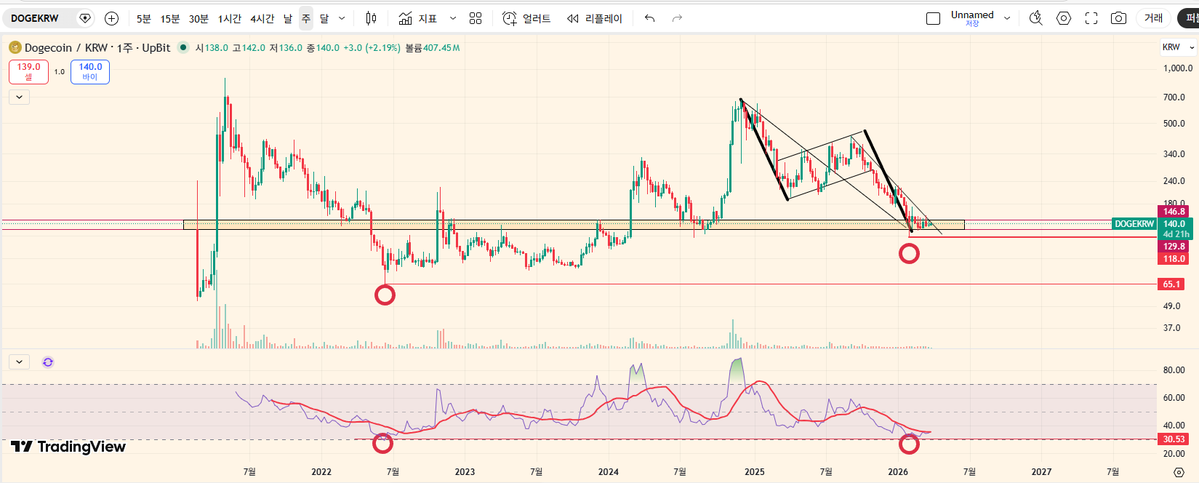This screenshot has width=1199, height=483.
Task: Expand the timeframe interval dropdown
Action: coord(342,18)
